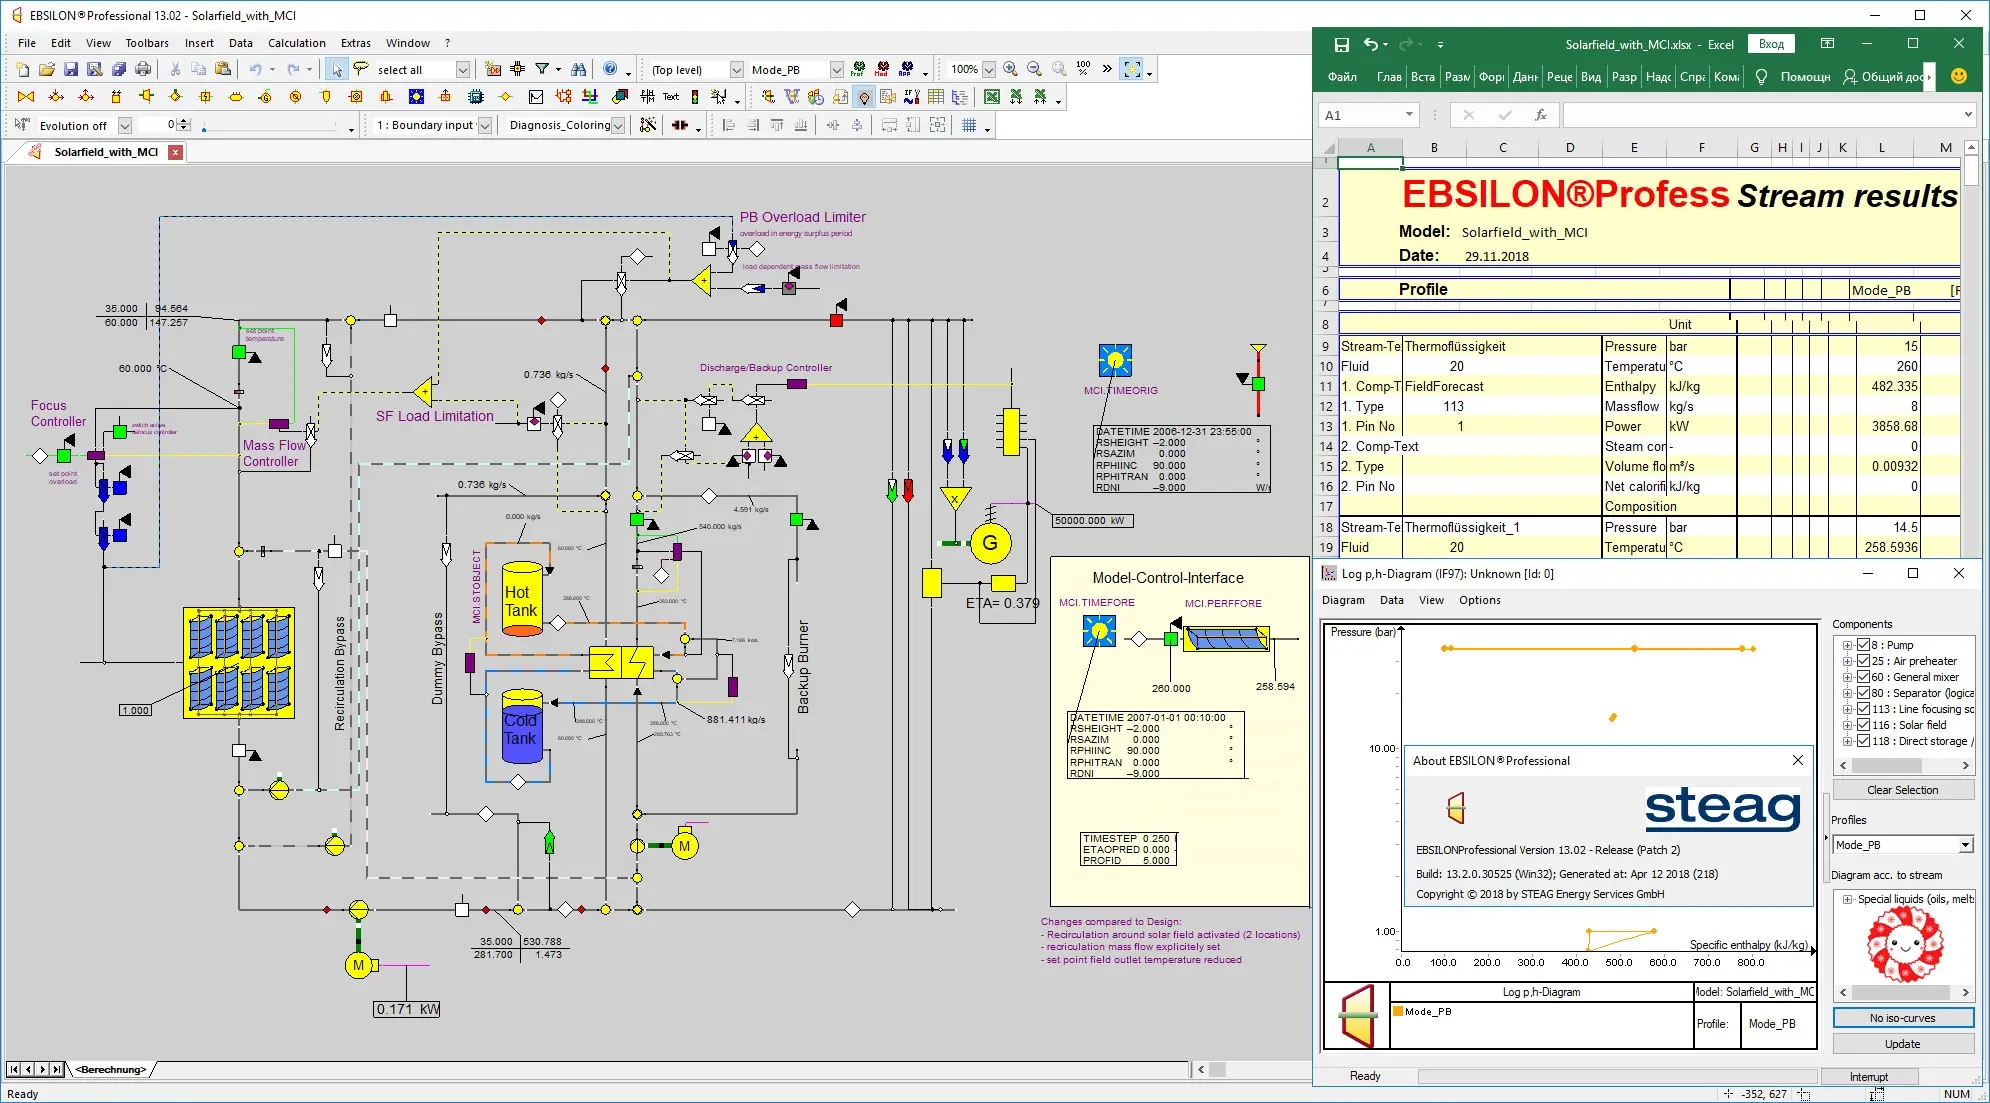Click the traffic light alarm icon
Screen dimensions: 1990x1103
tap(695, 97)
